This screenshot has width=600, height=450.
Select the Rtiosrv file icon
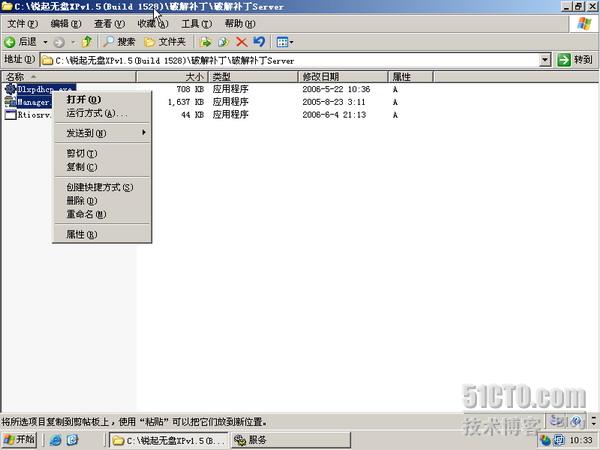pyautogui.click(x=10, y=115)
